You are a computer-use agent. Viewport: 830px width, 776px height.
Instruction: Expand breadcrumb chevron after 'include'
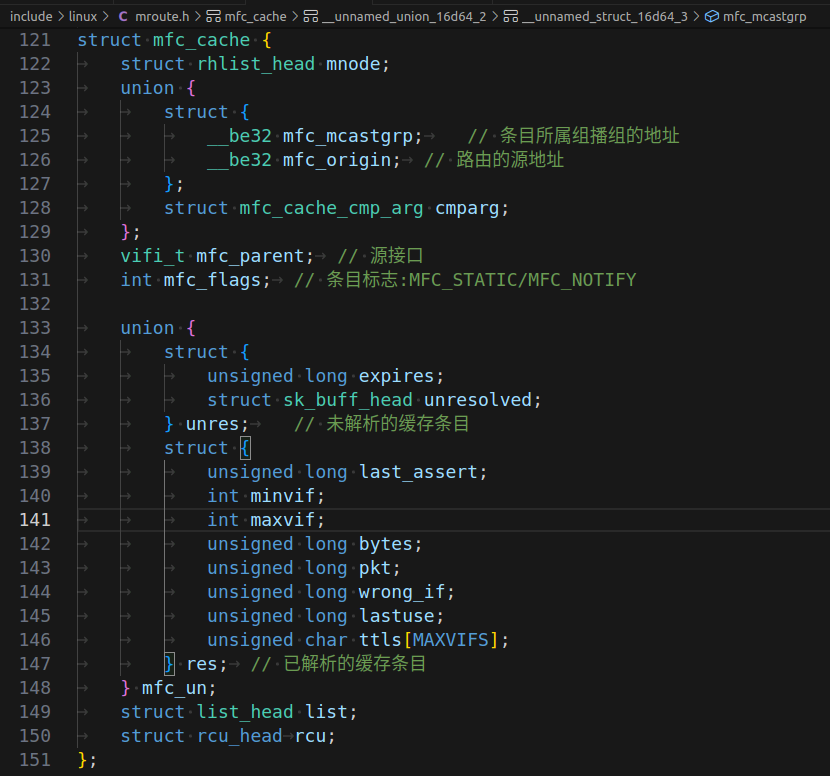click(61, 16)
